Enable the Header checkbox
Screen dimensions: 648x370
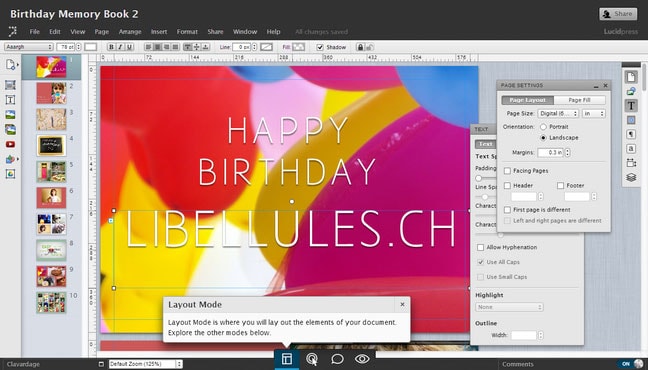[x=507, y=186]
